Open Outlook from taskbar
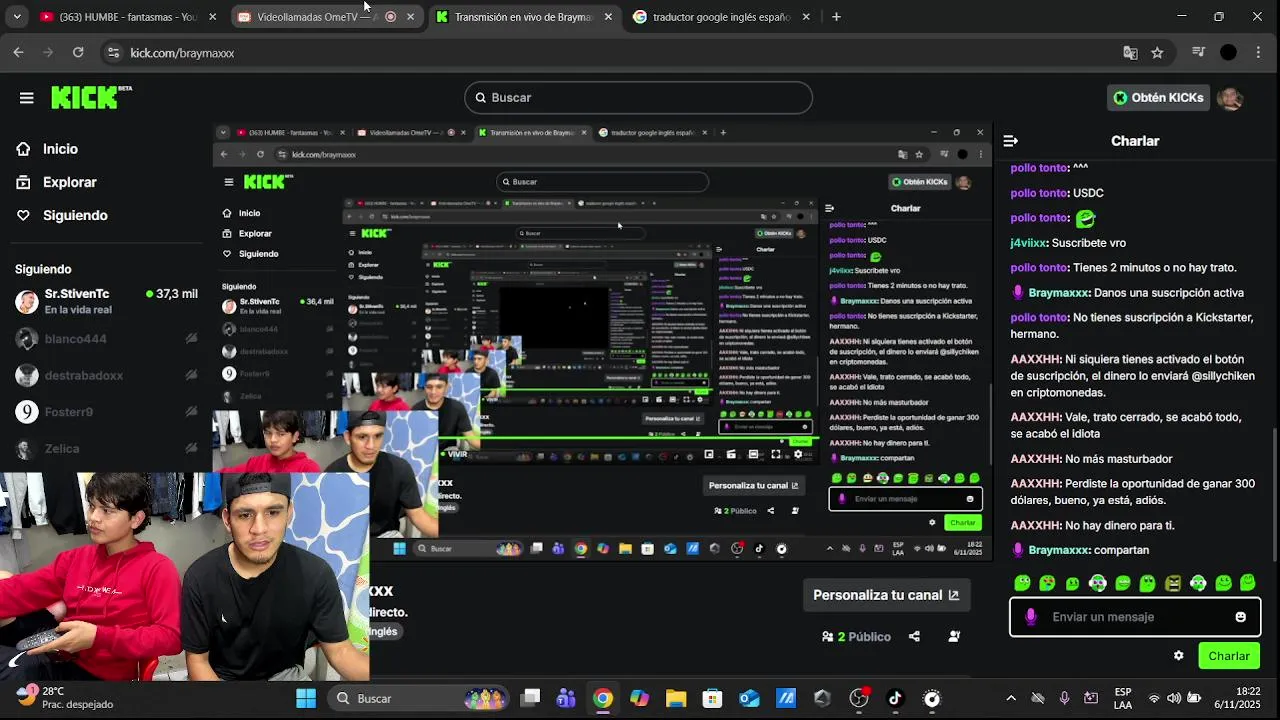This screenshot has width=1280, height=720. tap(749, 698)
